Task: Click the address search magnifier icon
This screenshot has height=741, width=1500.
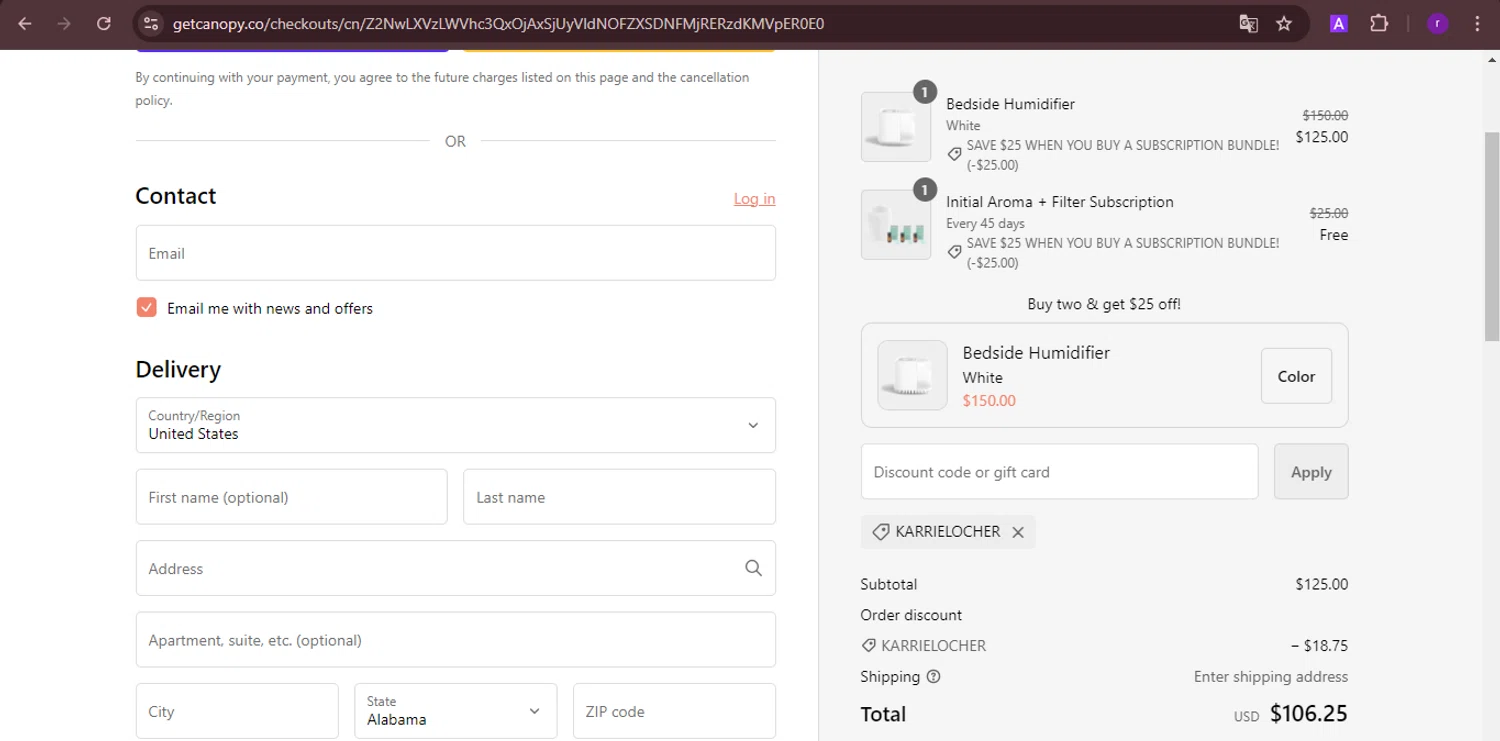Action: point(753,568)
